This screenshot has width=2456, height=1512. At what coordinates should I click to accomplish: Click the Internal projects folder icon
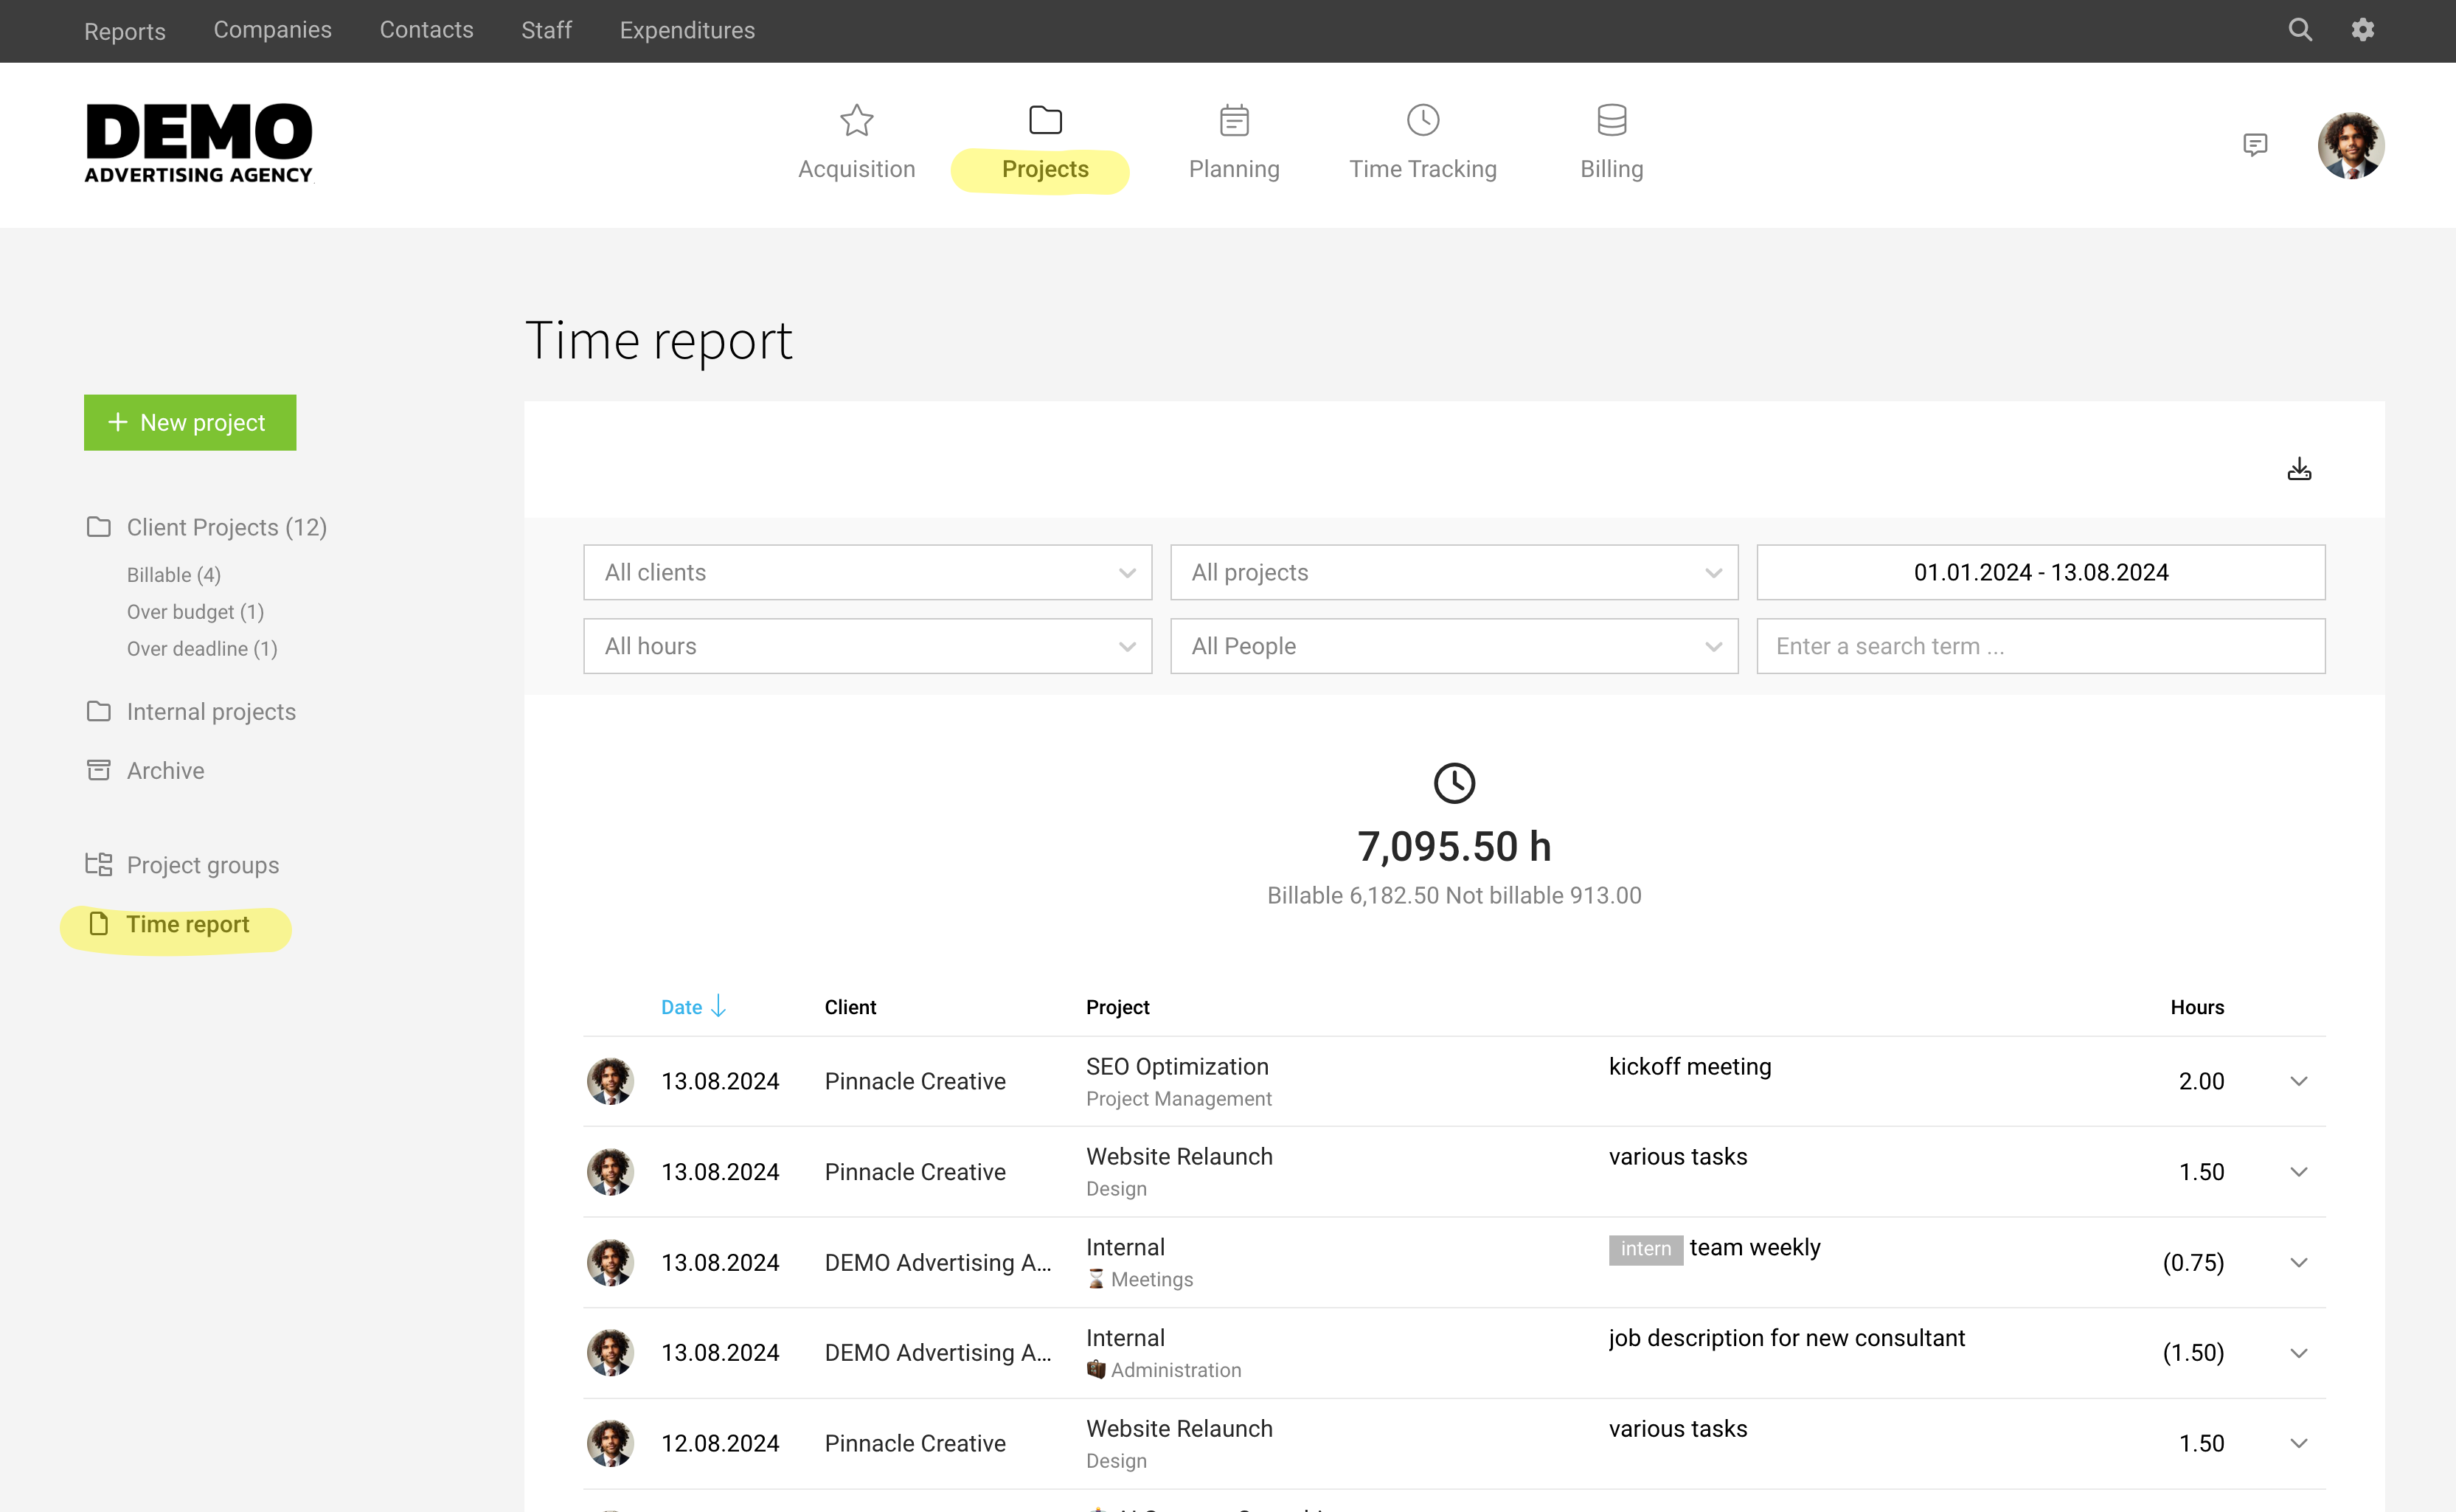point(98,711)
